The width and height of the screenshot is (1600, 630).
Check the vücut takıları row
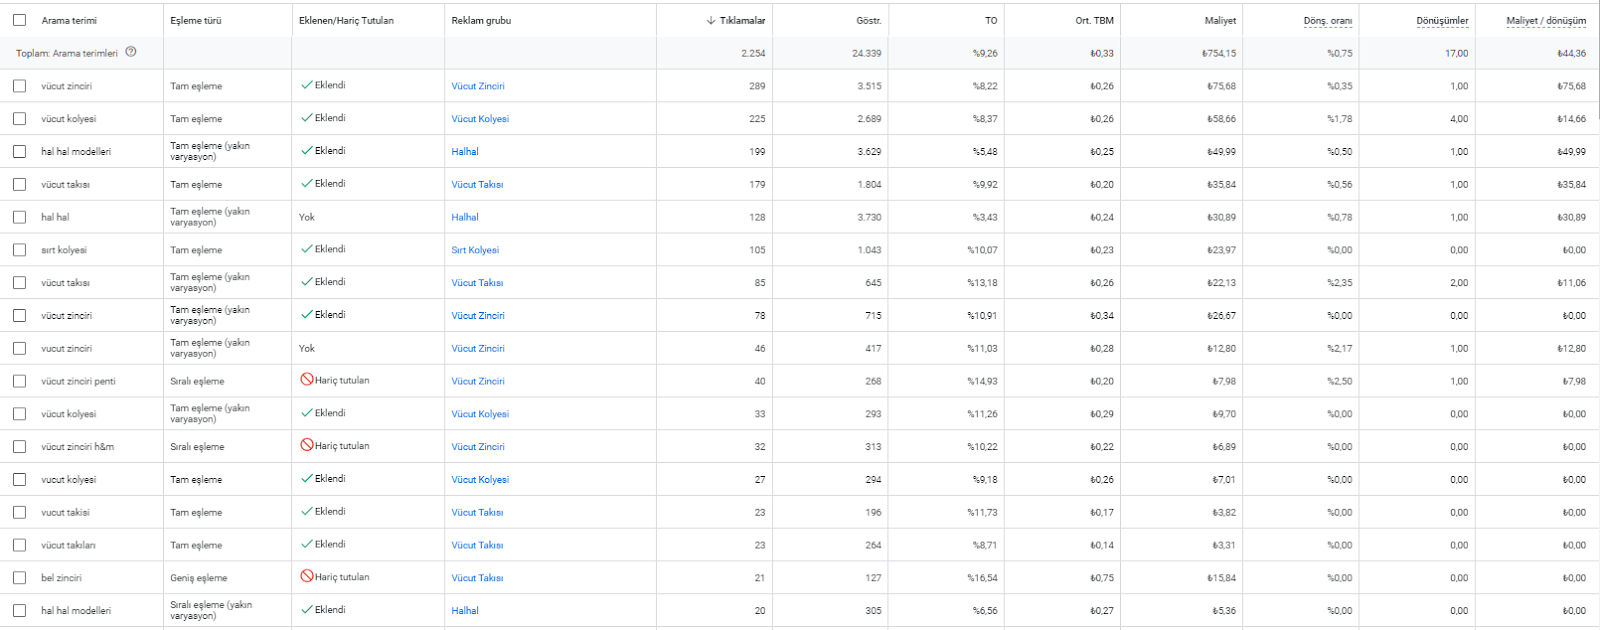pos(19,545)
